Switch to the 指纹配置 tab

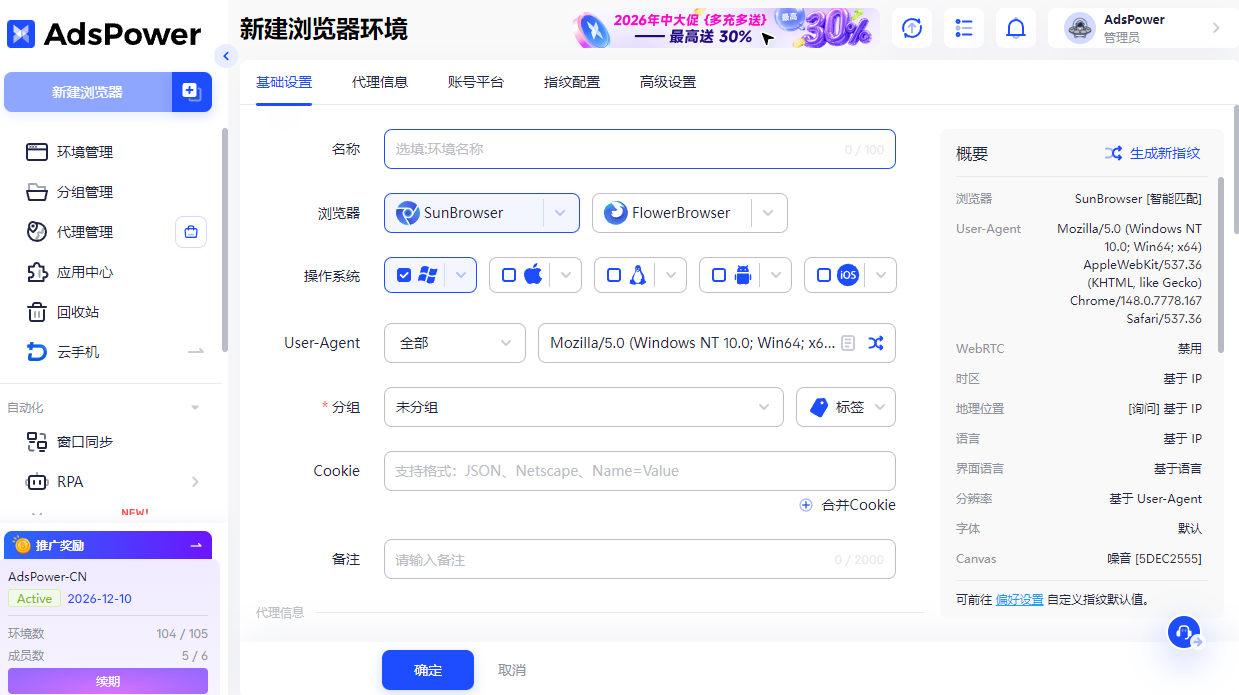coord(572,82)
